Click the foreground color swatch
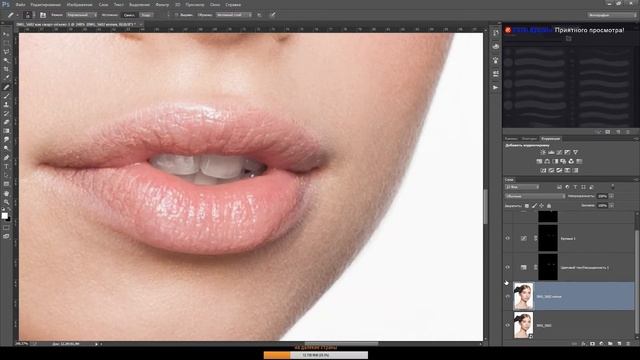Image resolution: width=640 pixels, height=360 pixels. click(x=4, y=216)
